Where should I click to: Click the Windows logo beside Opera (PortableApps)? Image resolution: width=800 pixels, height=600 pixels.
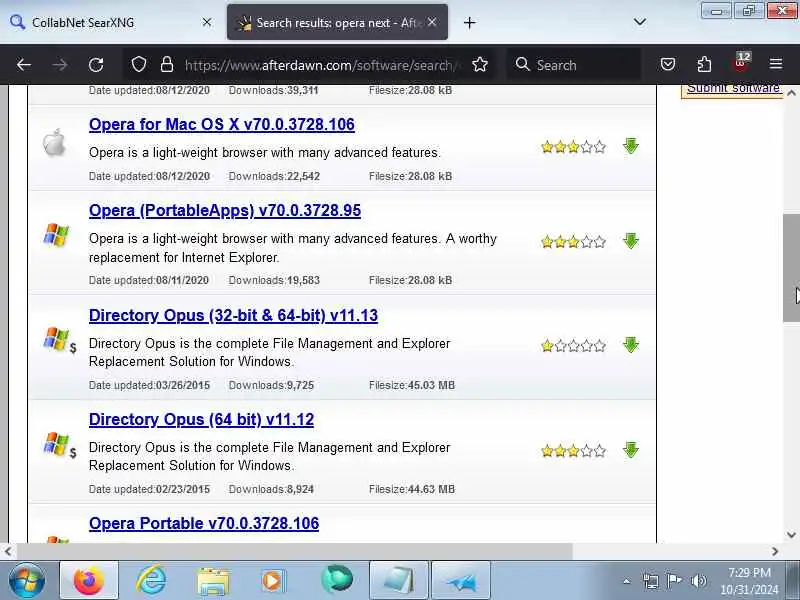(x=56, y=235)
